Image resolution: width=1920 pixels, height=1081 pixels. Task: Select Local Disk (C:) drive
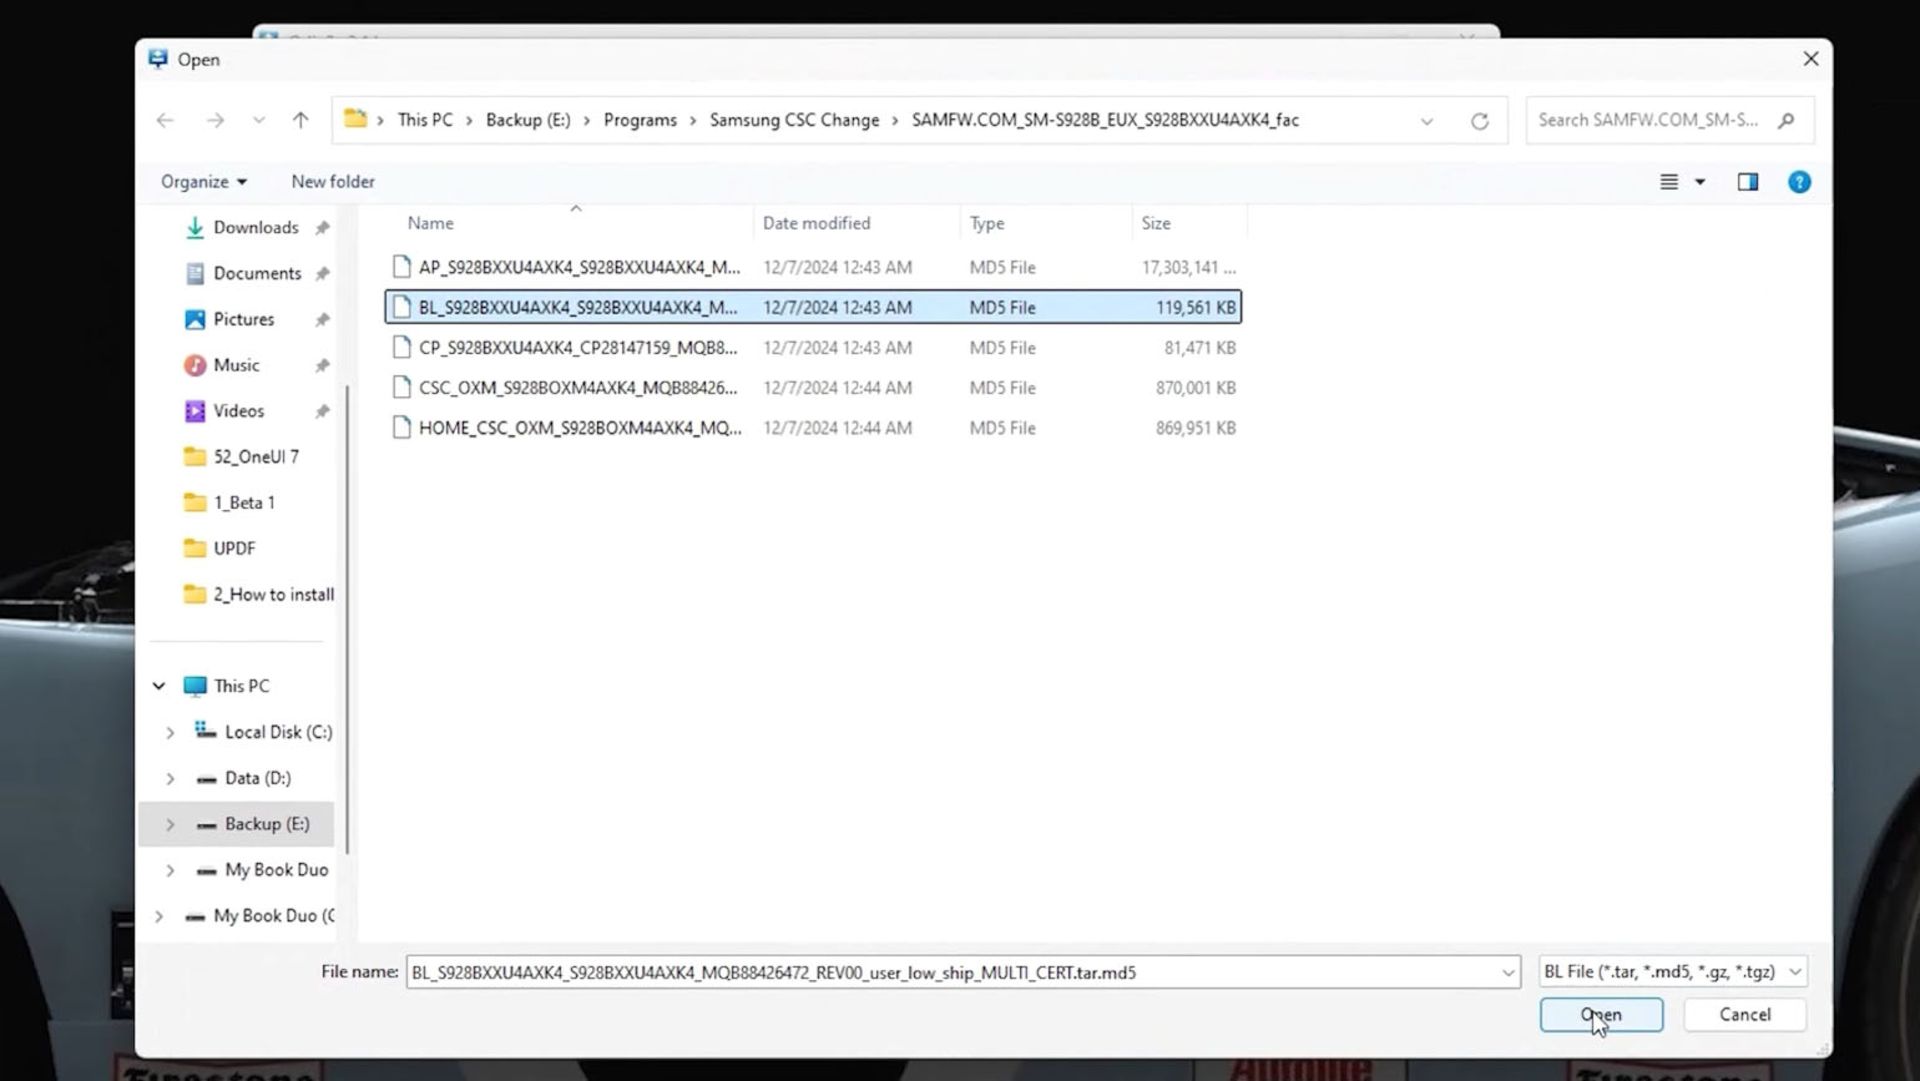[278, 732]
